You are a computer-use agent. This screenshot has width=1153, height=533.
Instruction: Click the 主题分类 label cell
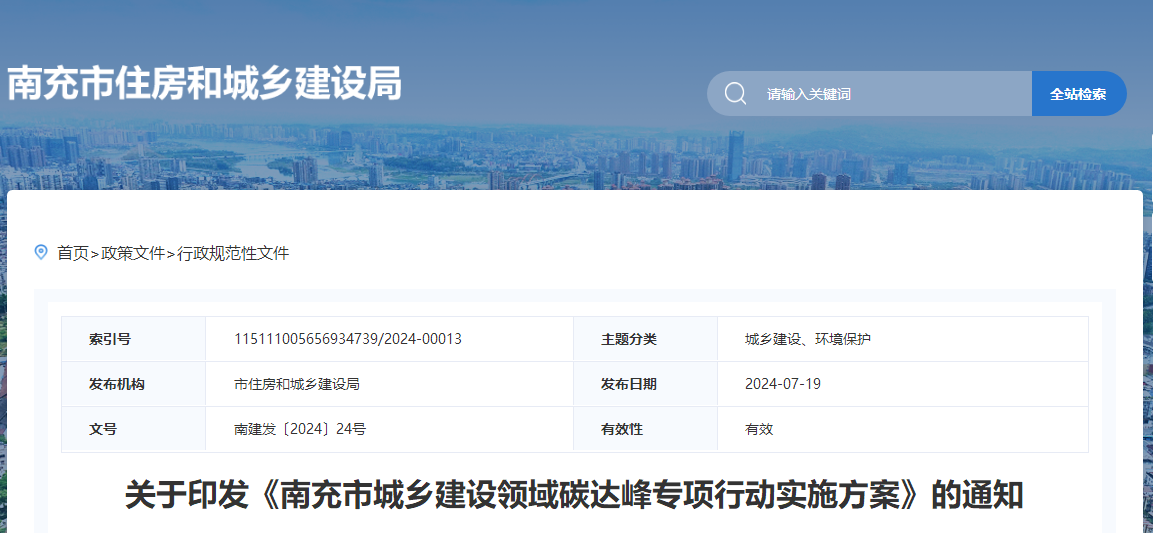628,339
